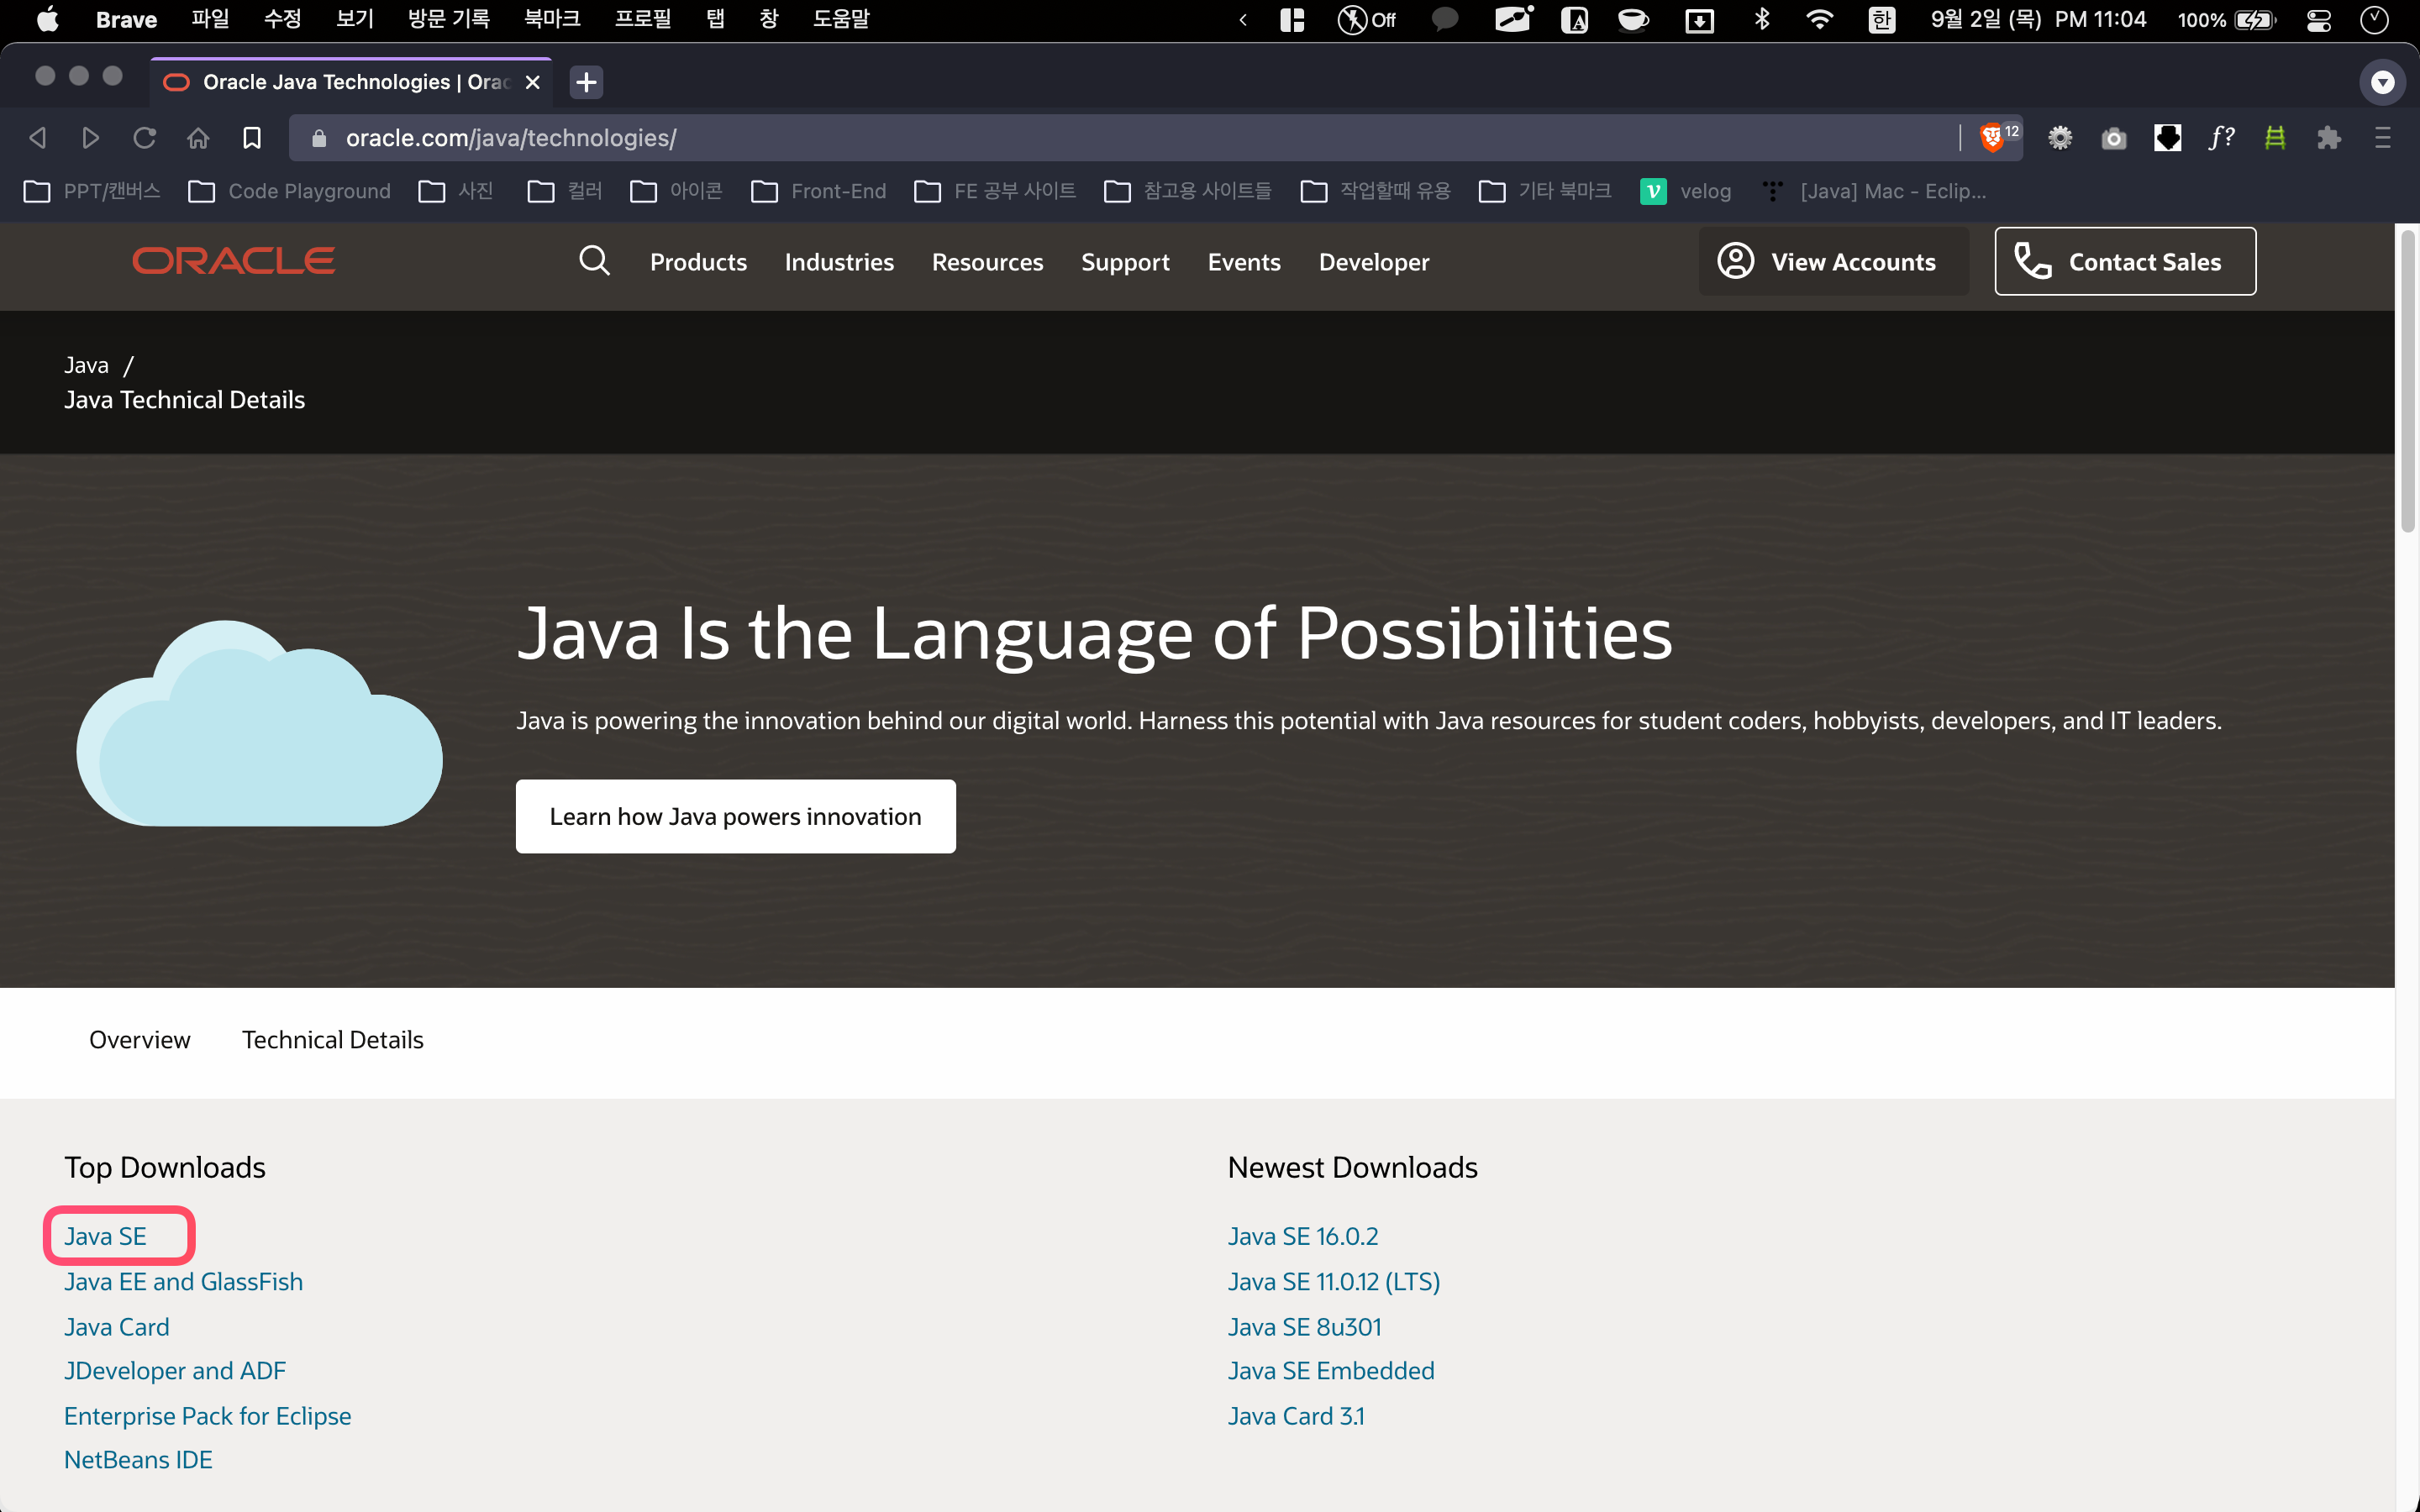The width and height of the screenshot is (2420, 1512).
Task: Open the Java SE download link
Action: 105,1236
